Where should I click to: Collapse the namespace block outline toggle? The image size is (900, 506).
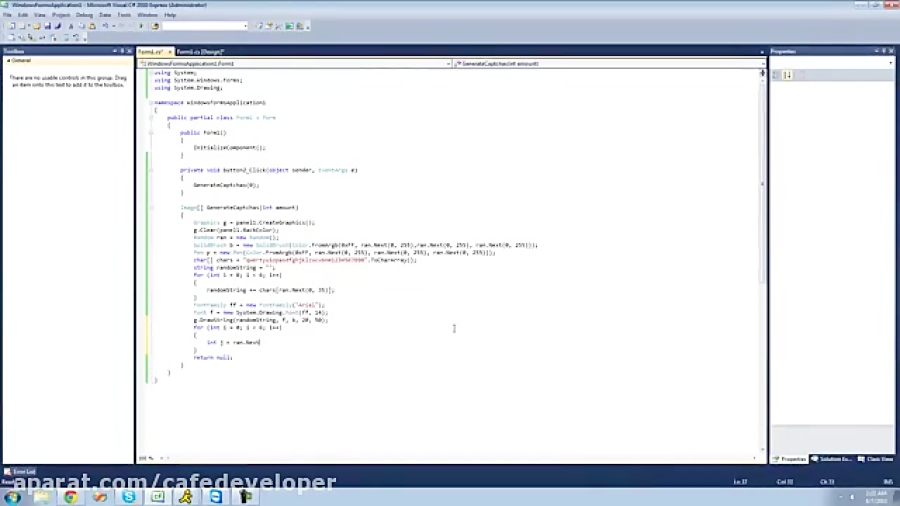tap(152, 103)
